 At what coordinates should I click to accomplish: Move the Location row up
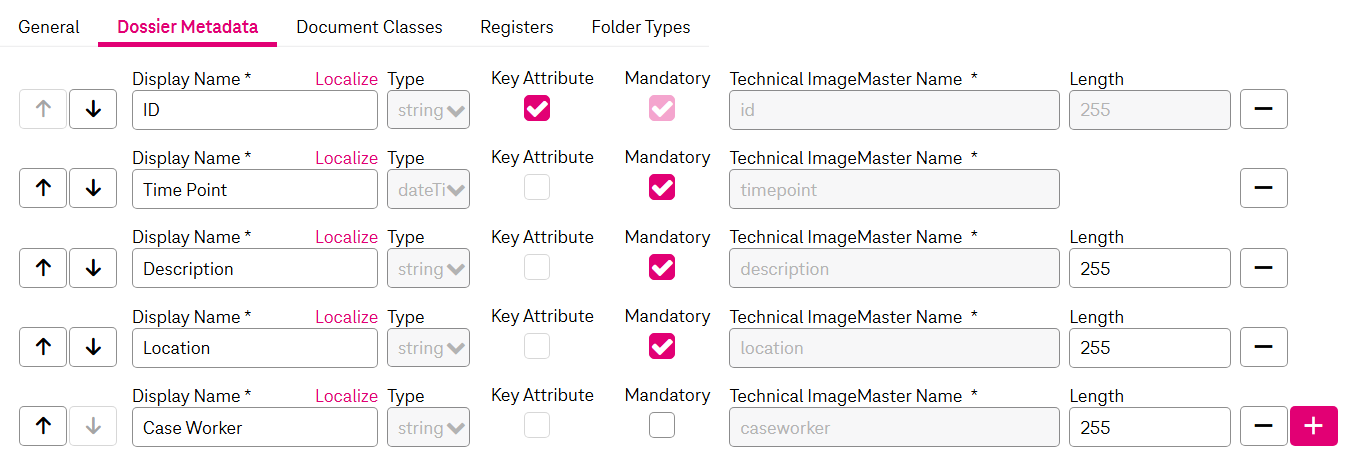pyautogui.click(x=43, y=347)
